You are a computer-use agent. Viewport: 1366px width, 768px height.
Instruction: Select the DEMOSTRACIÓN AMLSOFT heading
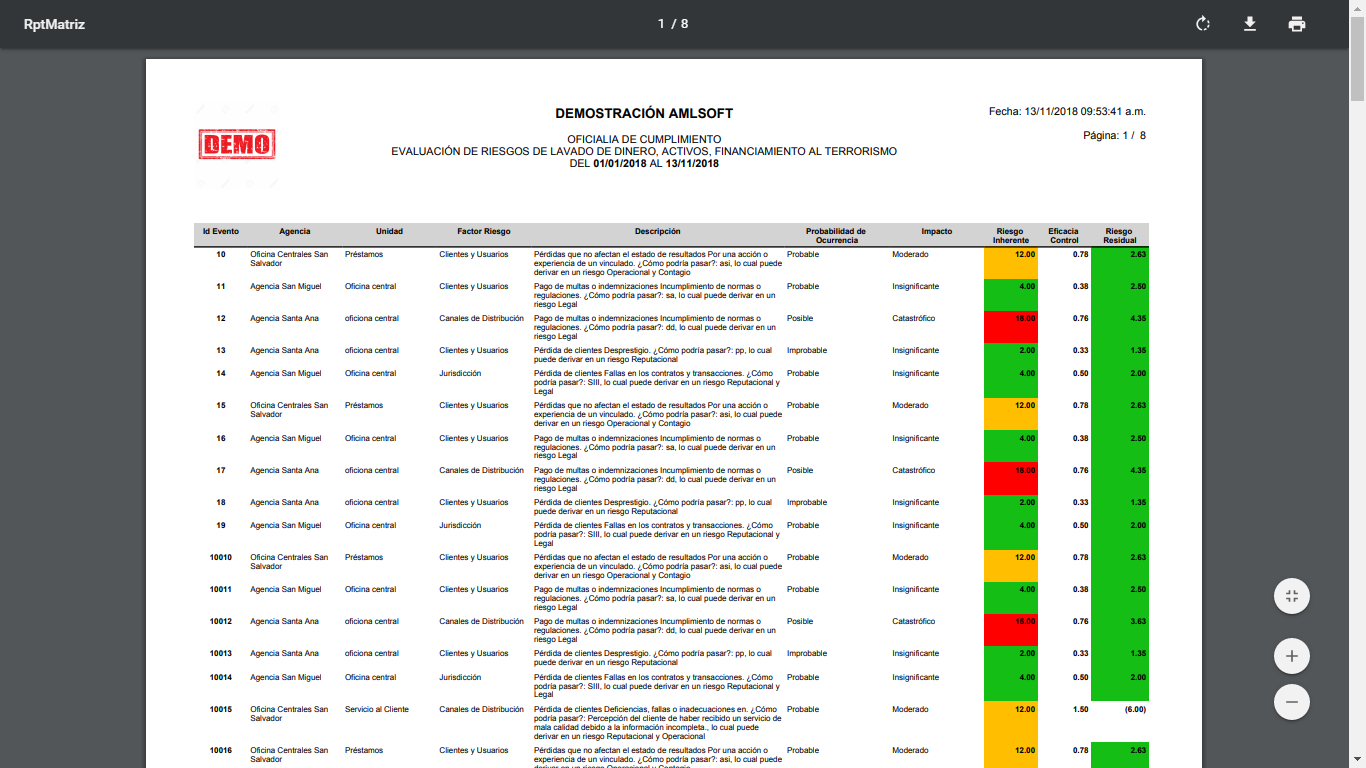point(644,114)
